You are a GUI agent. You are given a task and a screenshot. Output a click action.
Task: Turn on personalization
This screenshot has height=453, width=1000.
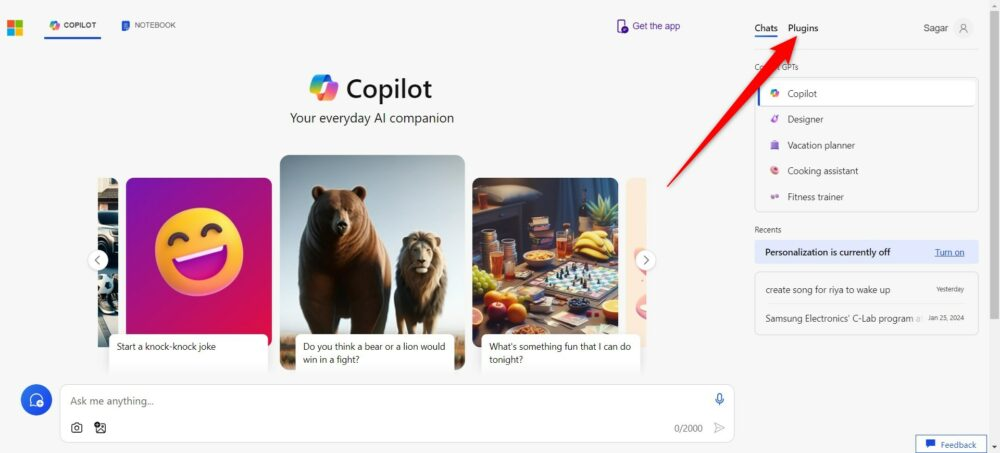949,252
